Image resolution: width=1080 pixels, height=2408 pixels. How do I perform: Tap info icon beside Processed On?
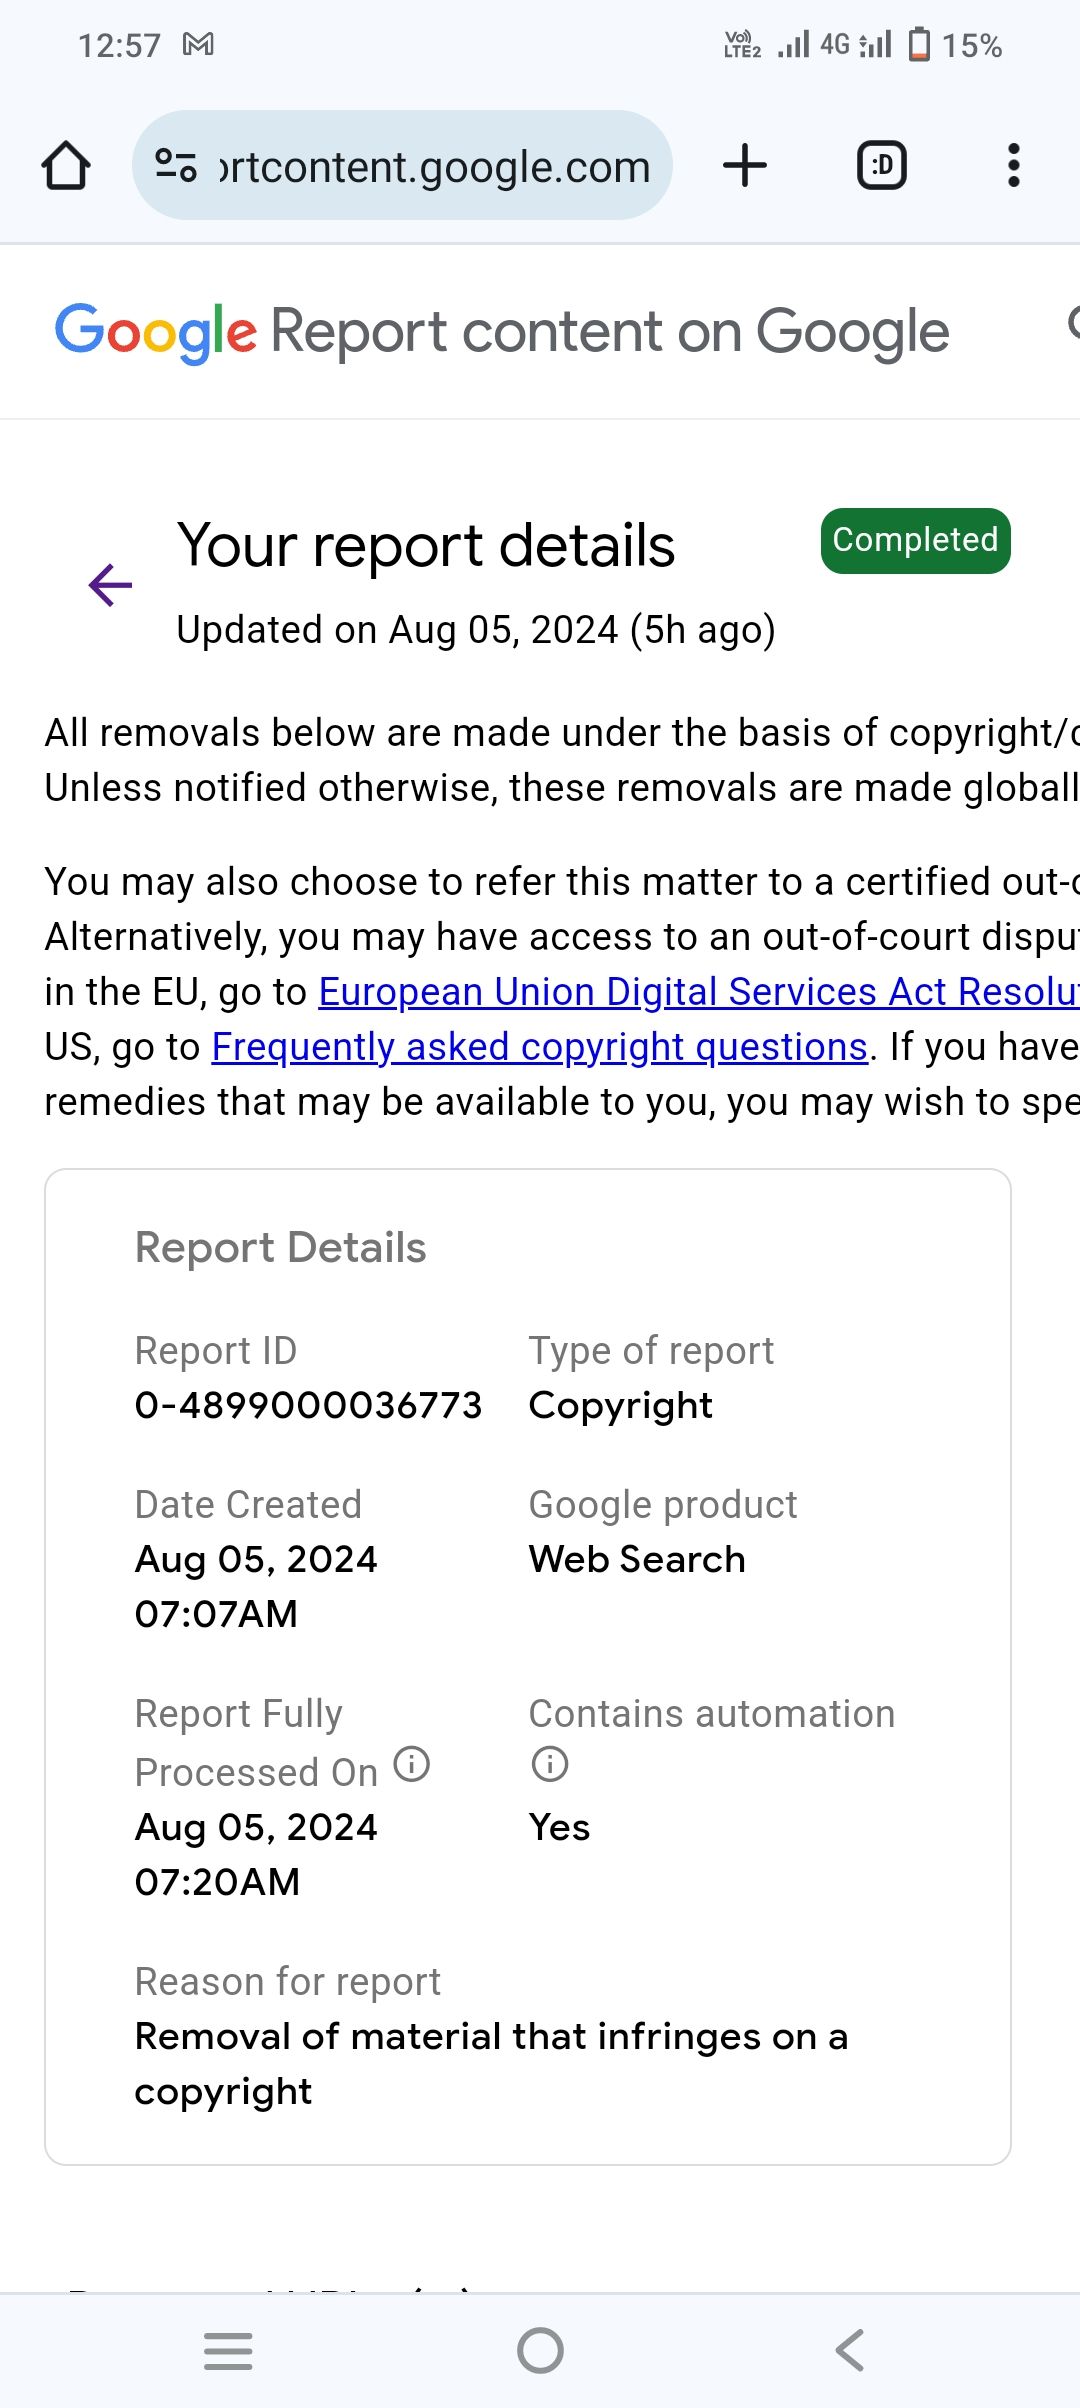(411, 1764)
